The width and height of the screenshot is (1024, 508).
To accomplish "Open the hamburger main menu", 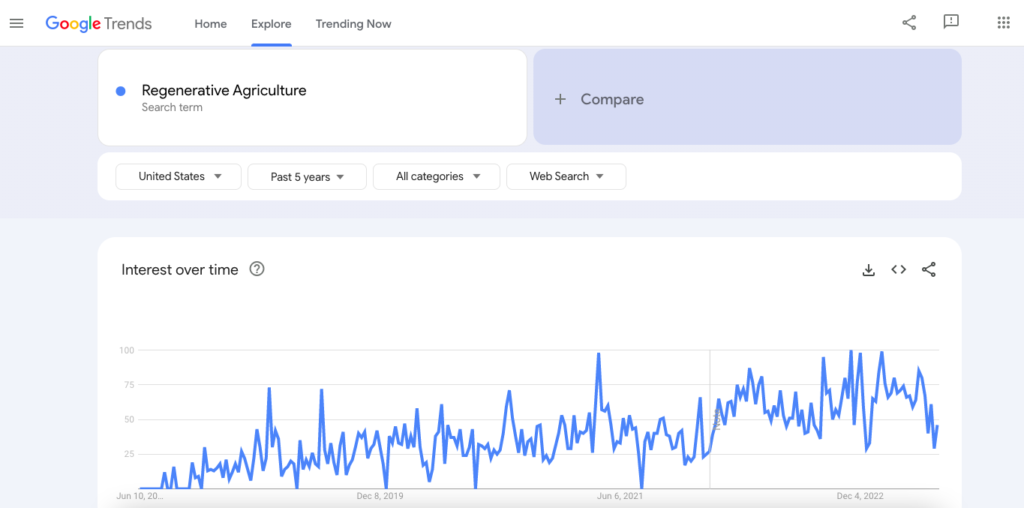I will coord(16,23).
